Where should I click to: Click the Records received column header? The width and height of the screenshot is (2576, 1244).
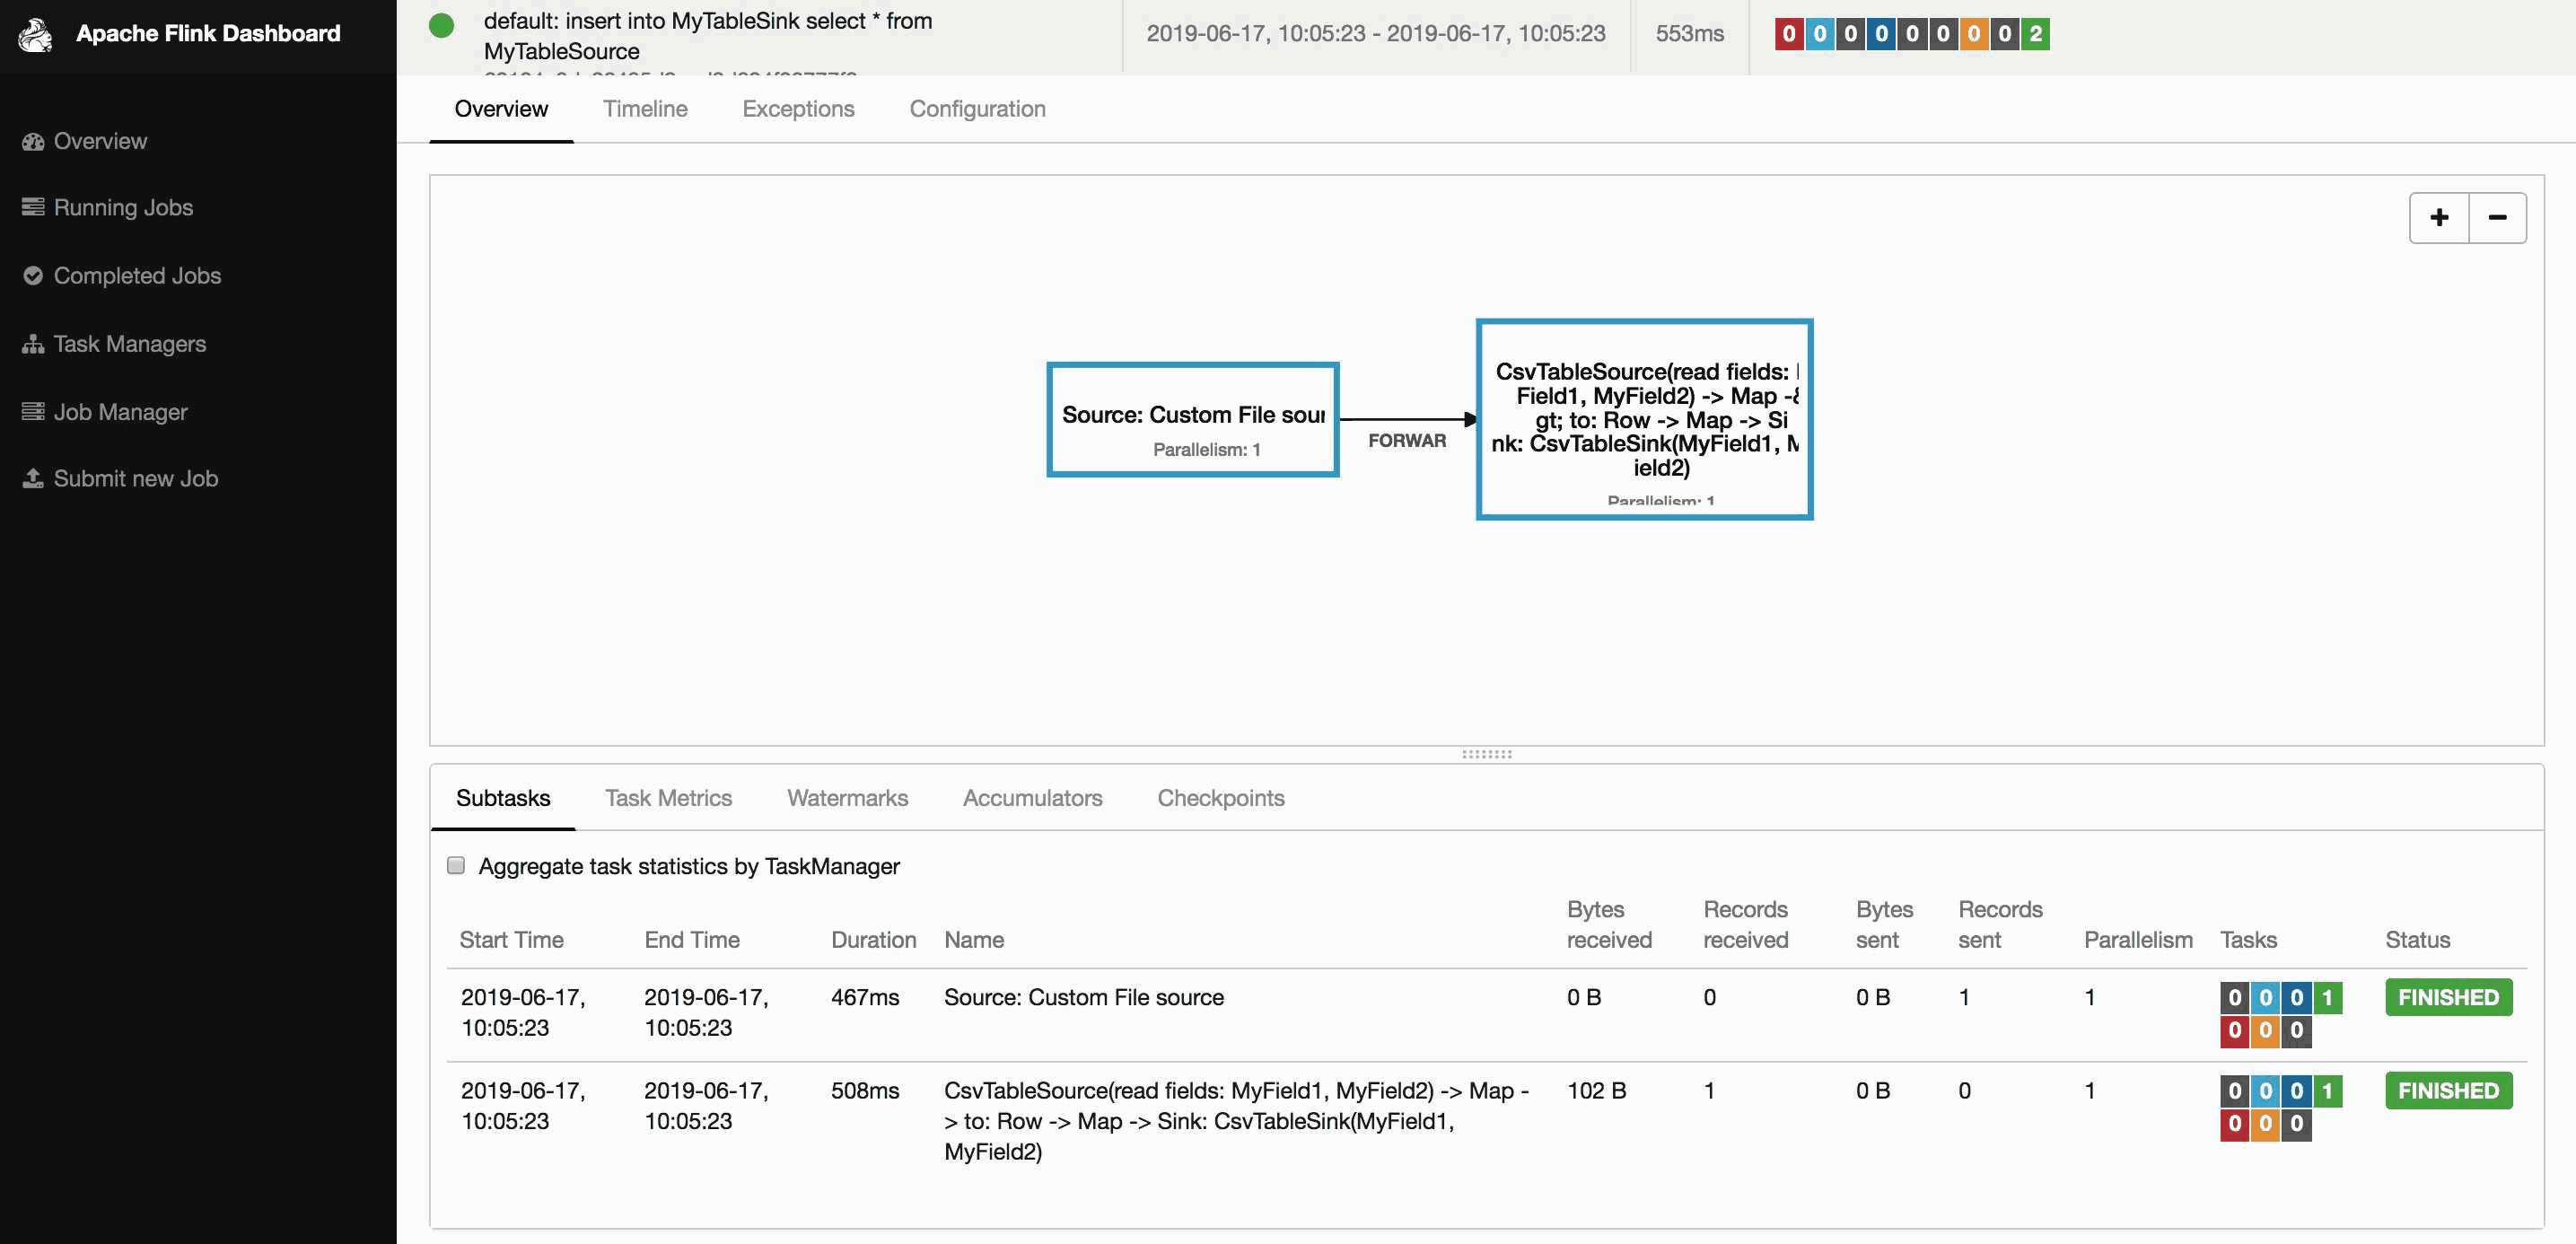click(x=1746, y=925)
